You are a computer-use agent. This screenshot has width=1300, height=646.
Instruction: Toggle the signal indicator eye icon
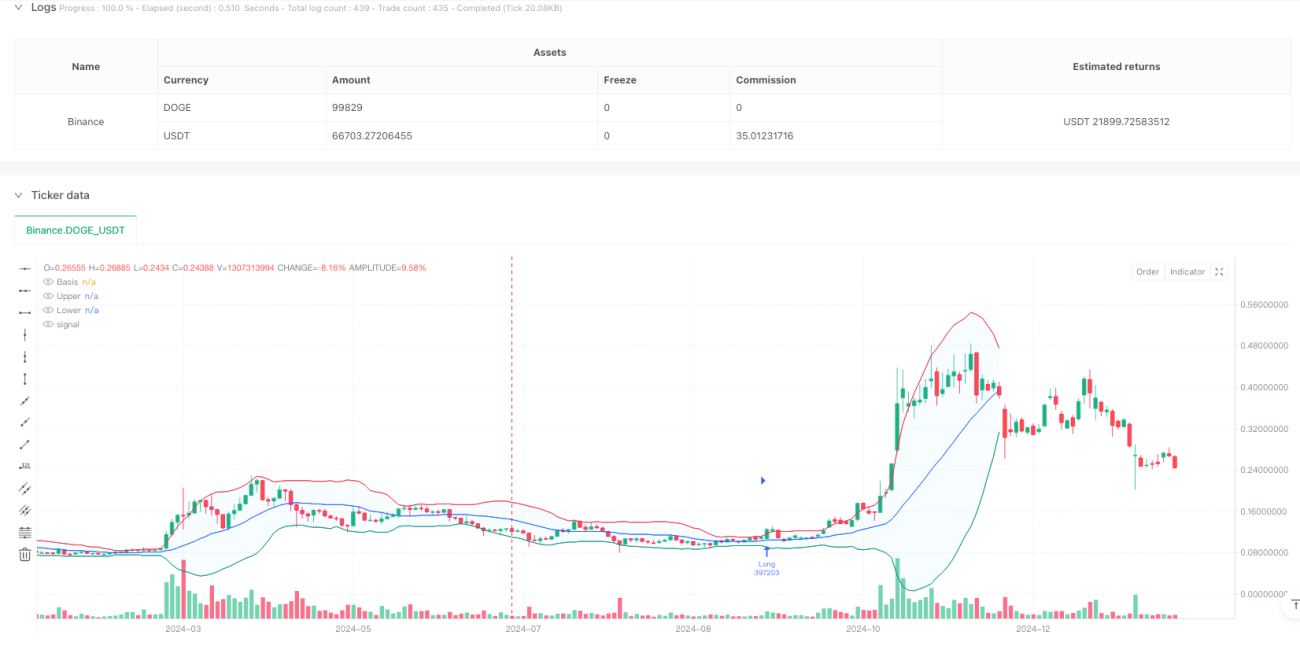pyautogui.click(x=48, y=324)
